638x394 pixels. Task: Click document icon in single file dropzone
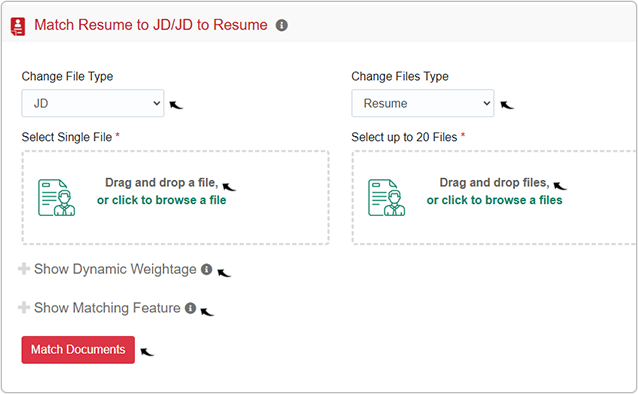pyautogui.click(x=57, y=197)
